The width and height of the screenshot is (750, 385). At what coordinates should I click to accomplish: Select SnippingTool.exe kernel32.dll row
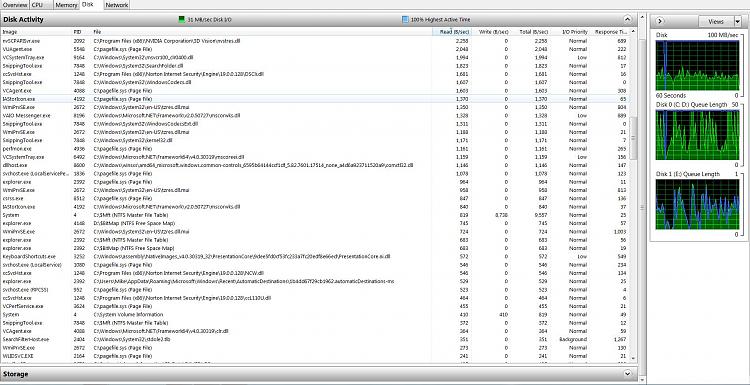click(315, 140)
